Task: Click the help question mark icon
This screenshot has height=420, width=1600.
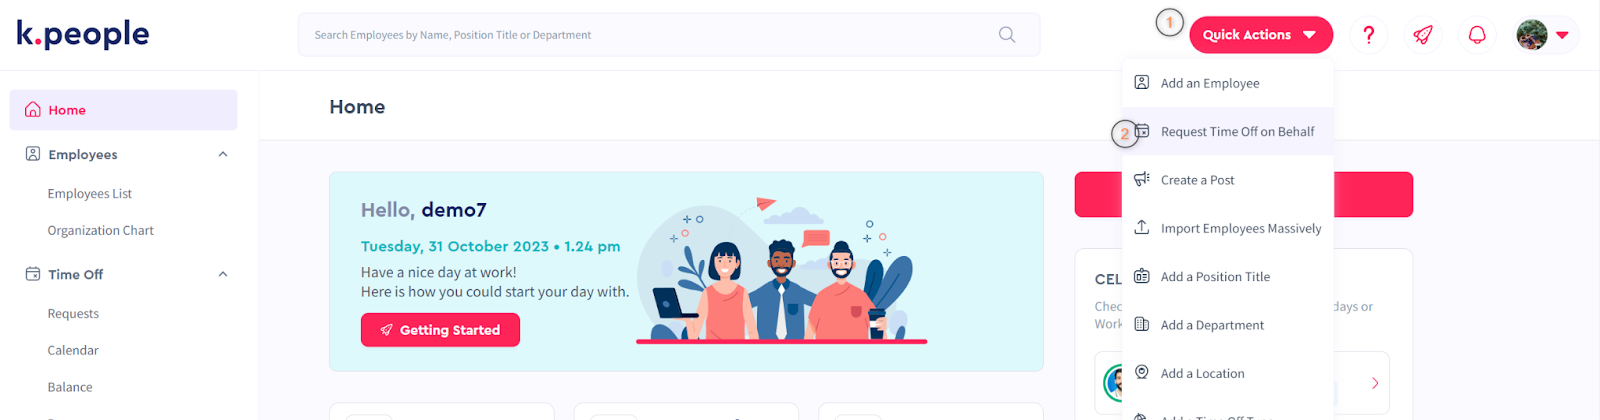Action: pyautogui.click(x=1368, y=35)
